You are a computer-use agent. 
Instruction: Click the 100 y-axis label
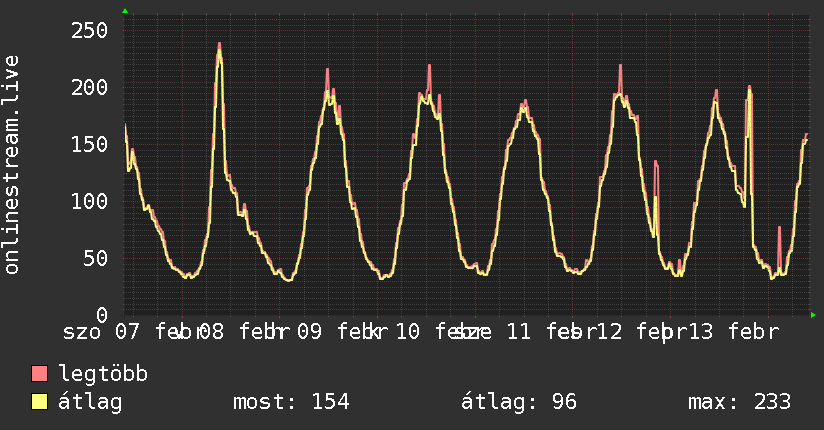[88, 201]
